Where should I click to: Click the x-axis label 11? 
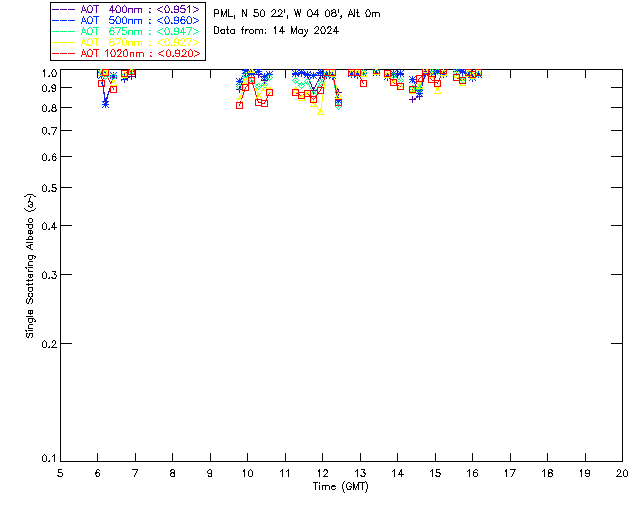[285, 473]
